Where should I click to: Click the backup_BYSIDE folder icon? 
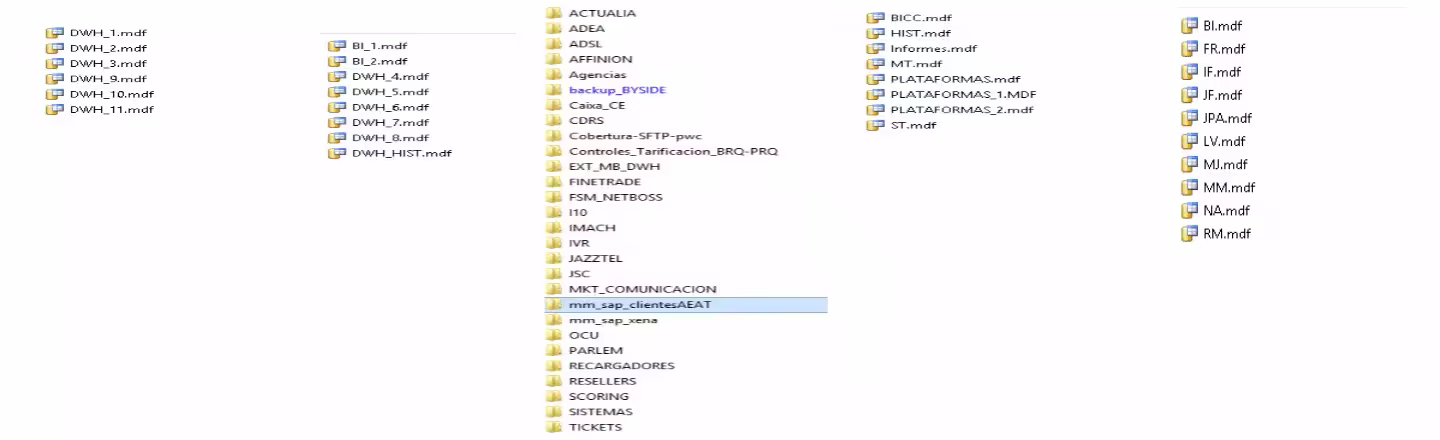pyautogui.click(x=554, y=90)
